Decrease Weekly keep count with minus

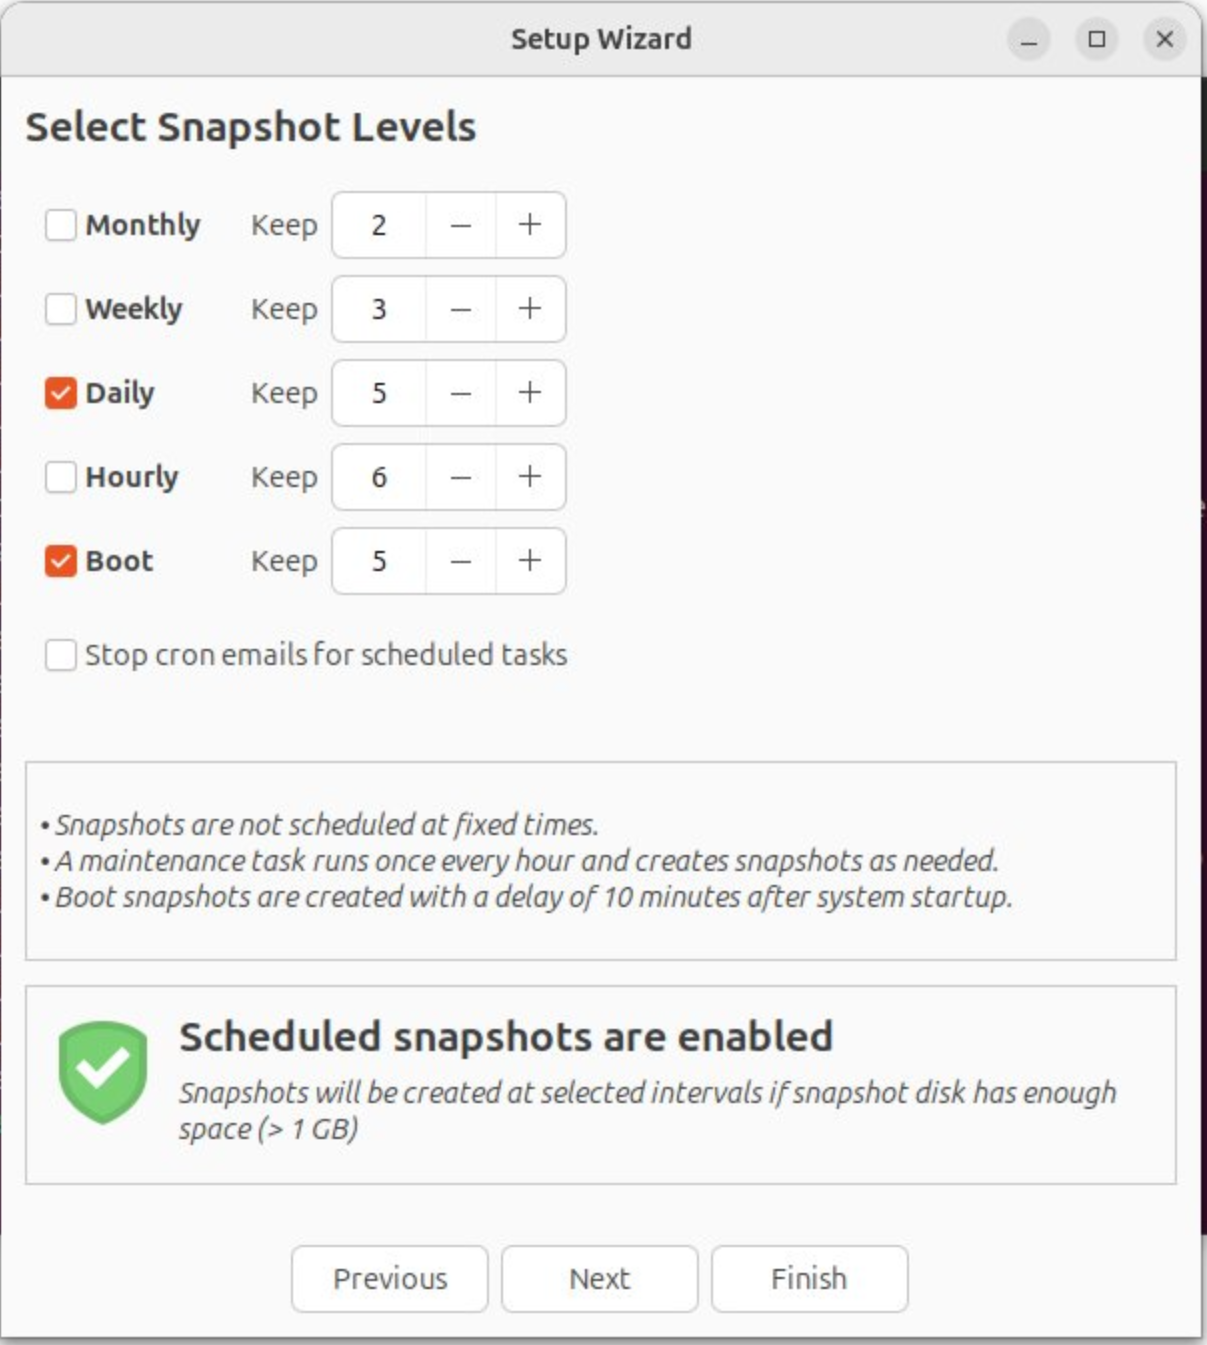460,309
